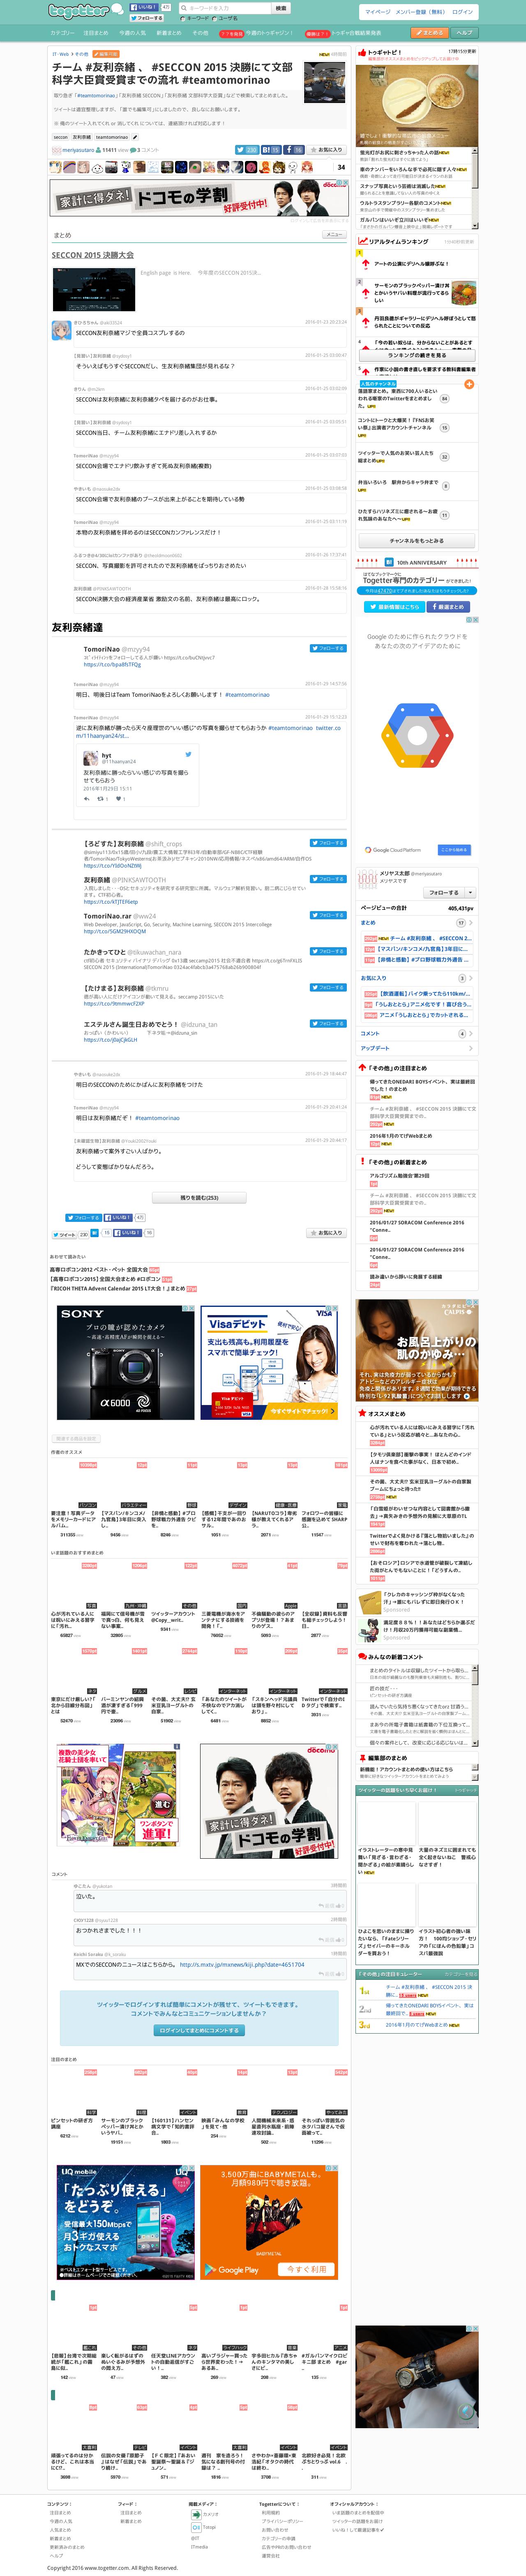Click the teamtomorinao tag

(x=112, y=137)
